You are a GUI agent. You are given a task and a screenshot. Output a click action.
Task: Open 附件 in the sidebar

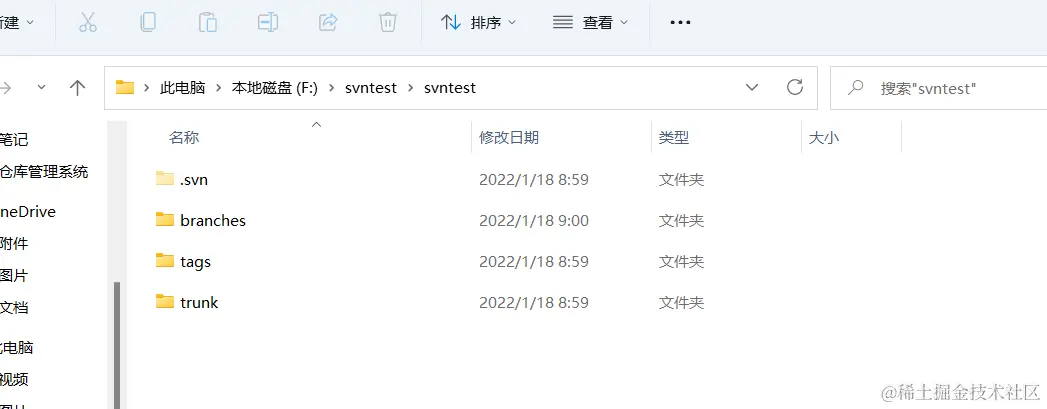click(14, 244)
